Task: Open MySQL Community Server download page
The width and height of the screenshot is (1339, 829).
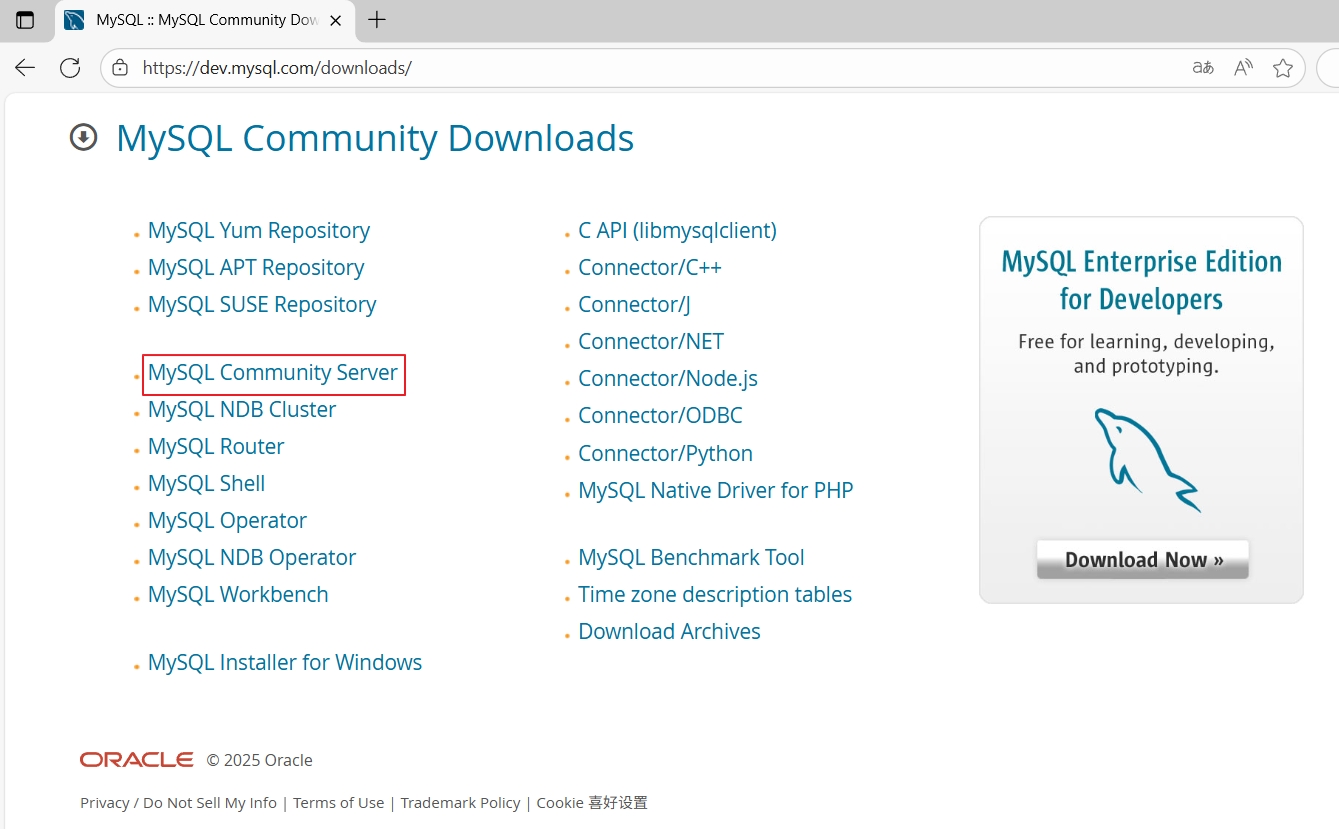Action: click(272, 372)
